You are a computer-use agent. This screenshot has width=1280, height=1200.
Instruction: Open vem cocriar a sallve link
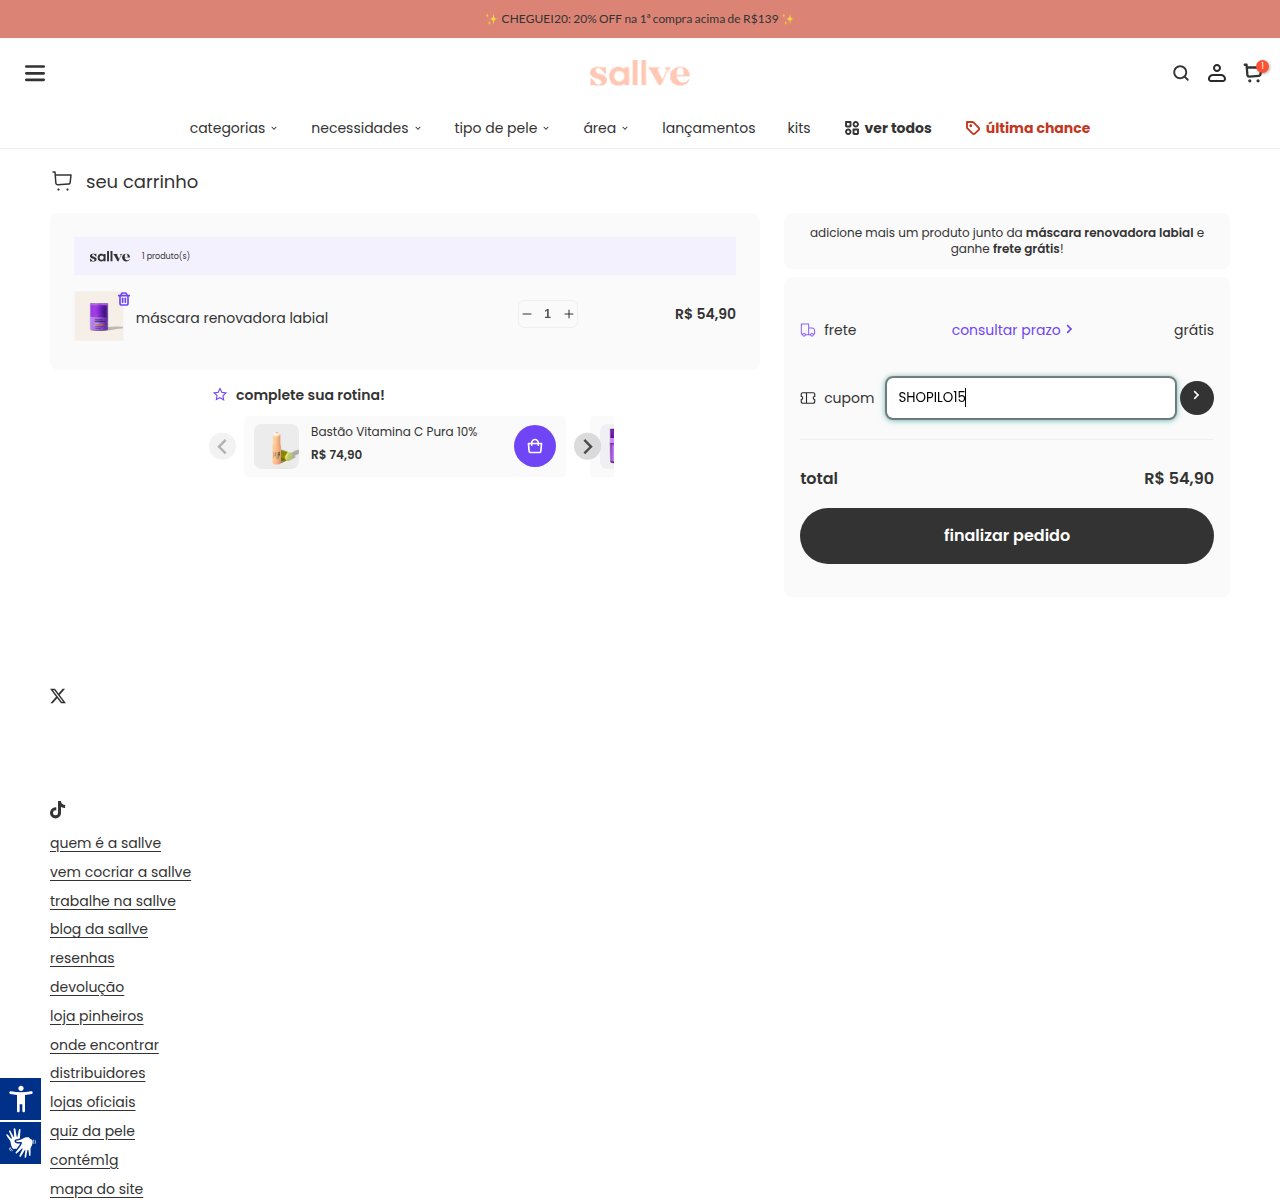click(120, 872)
